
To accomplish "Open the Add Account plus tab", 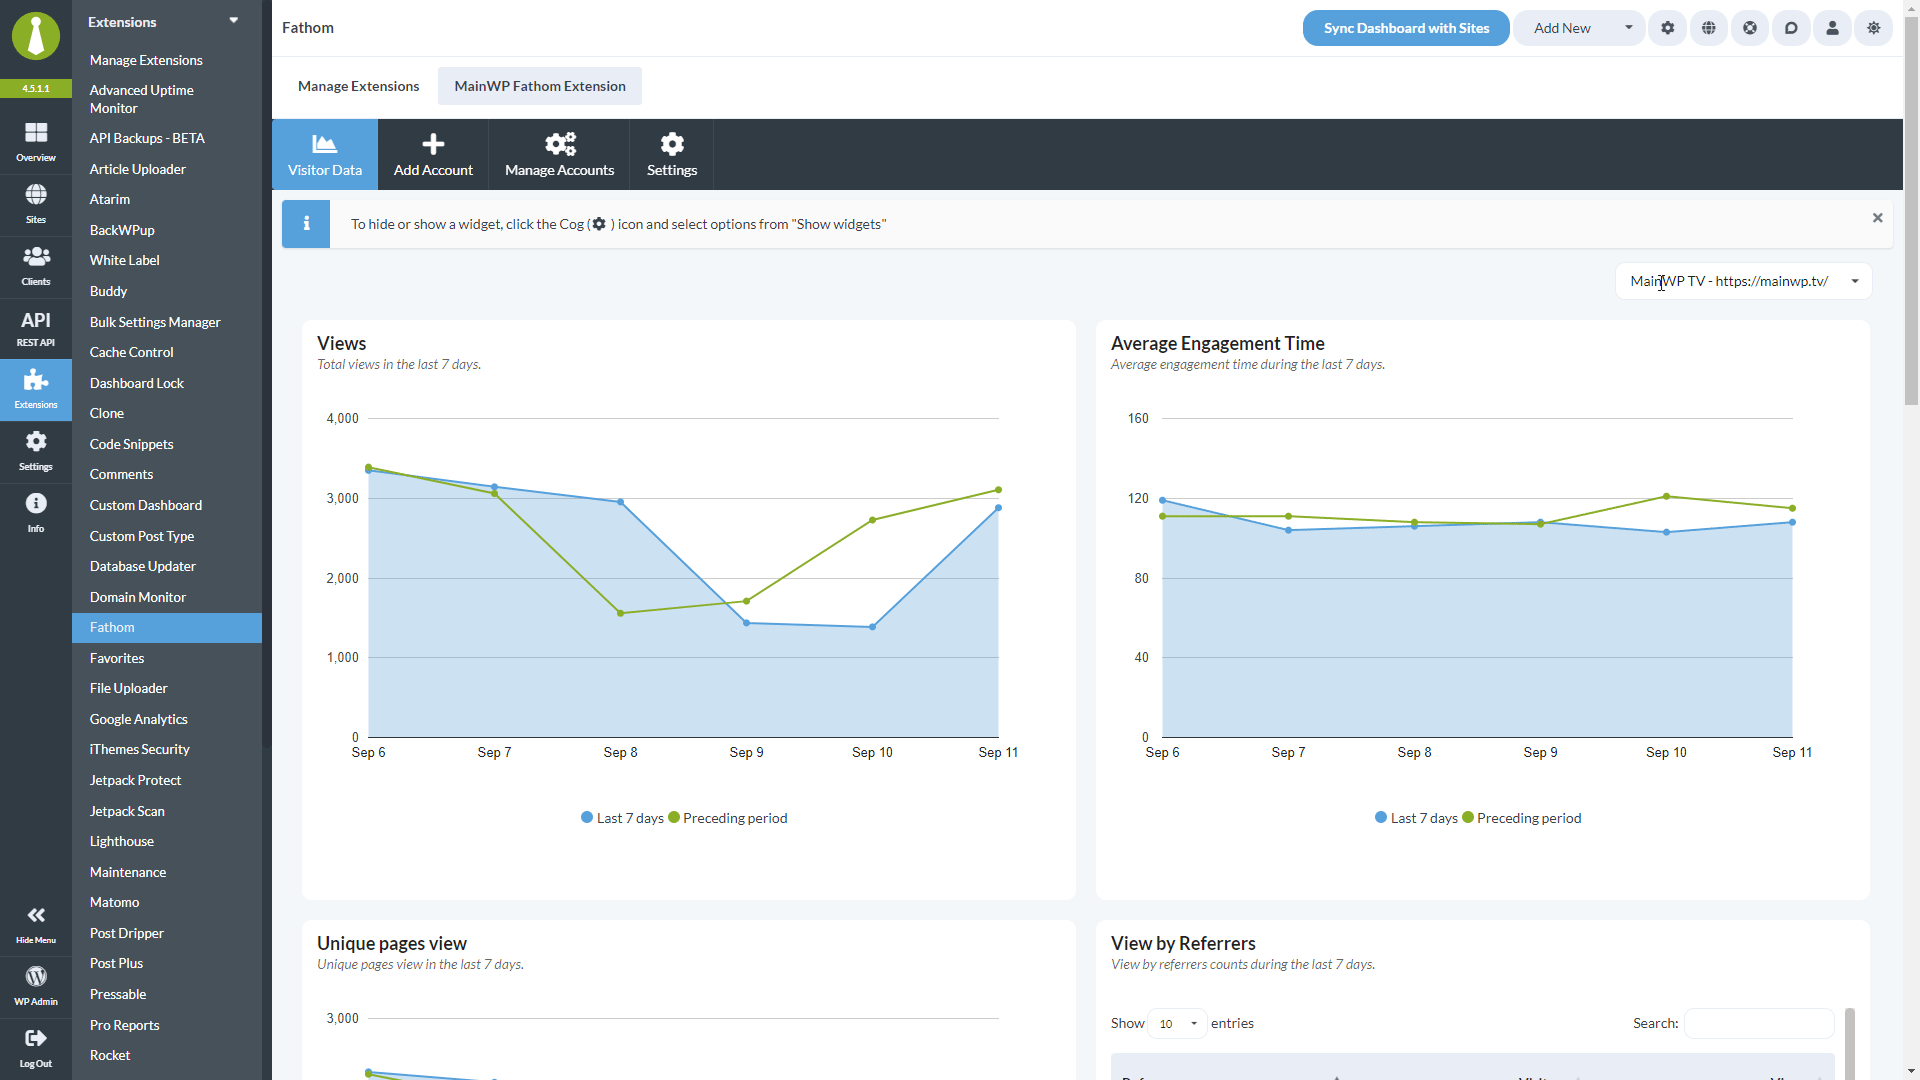I will pyautogui.click(x=433, y=155).
